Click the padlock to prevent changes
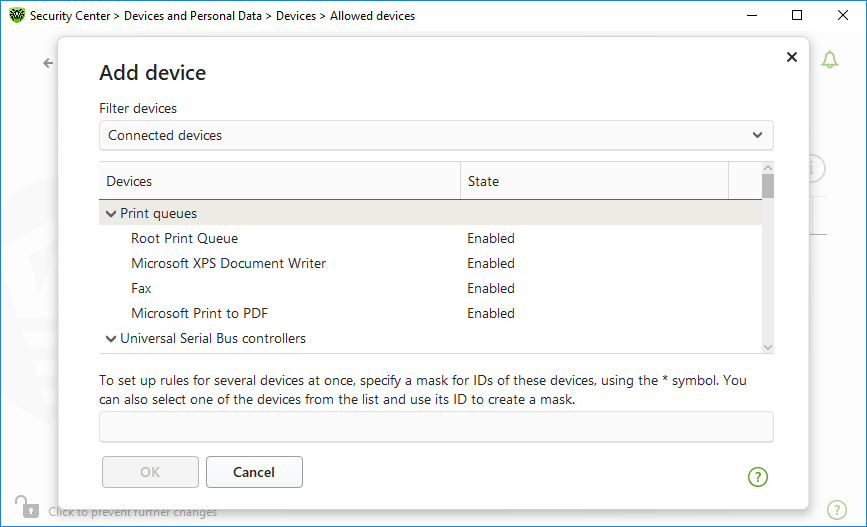This screenshot has width=867, height=527. 27,507
